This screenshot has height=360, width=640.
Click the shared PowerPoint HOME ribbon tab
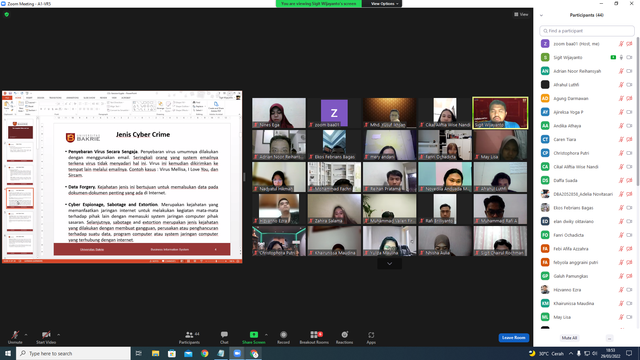[18, 98]
